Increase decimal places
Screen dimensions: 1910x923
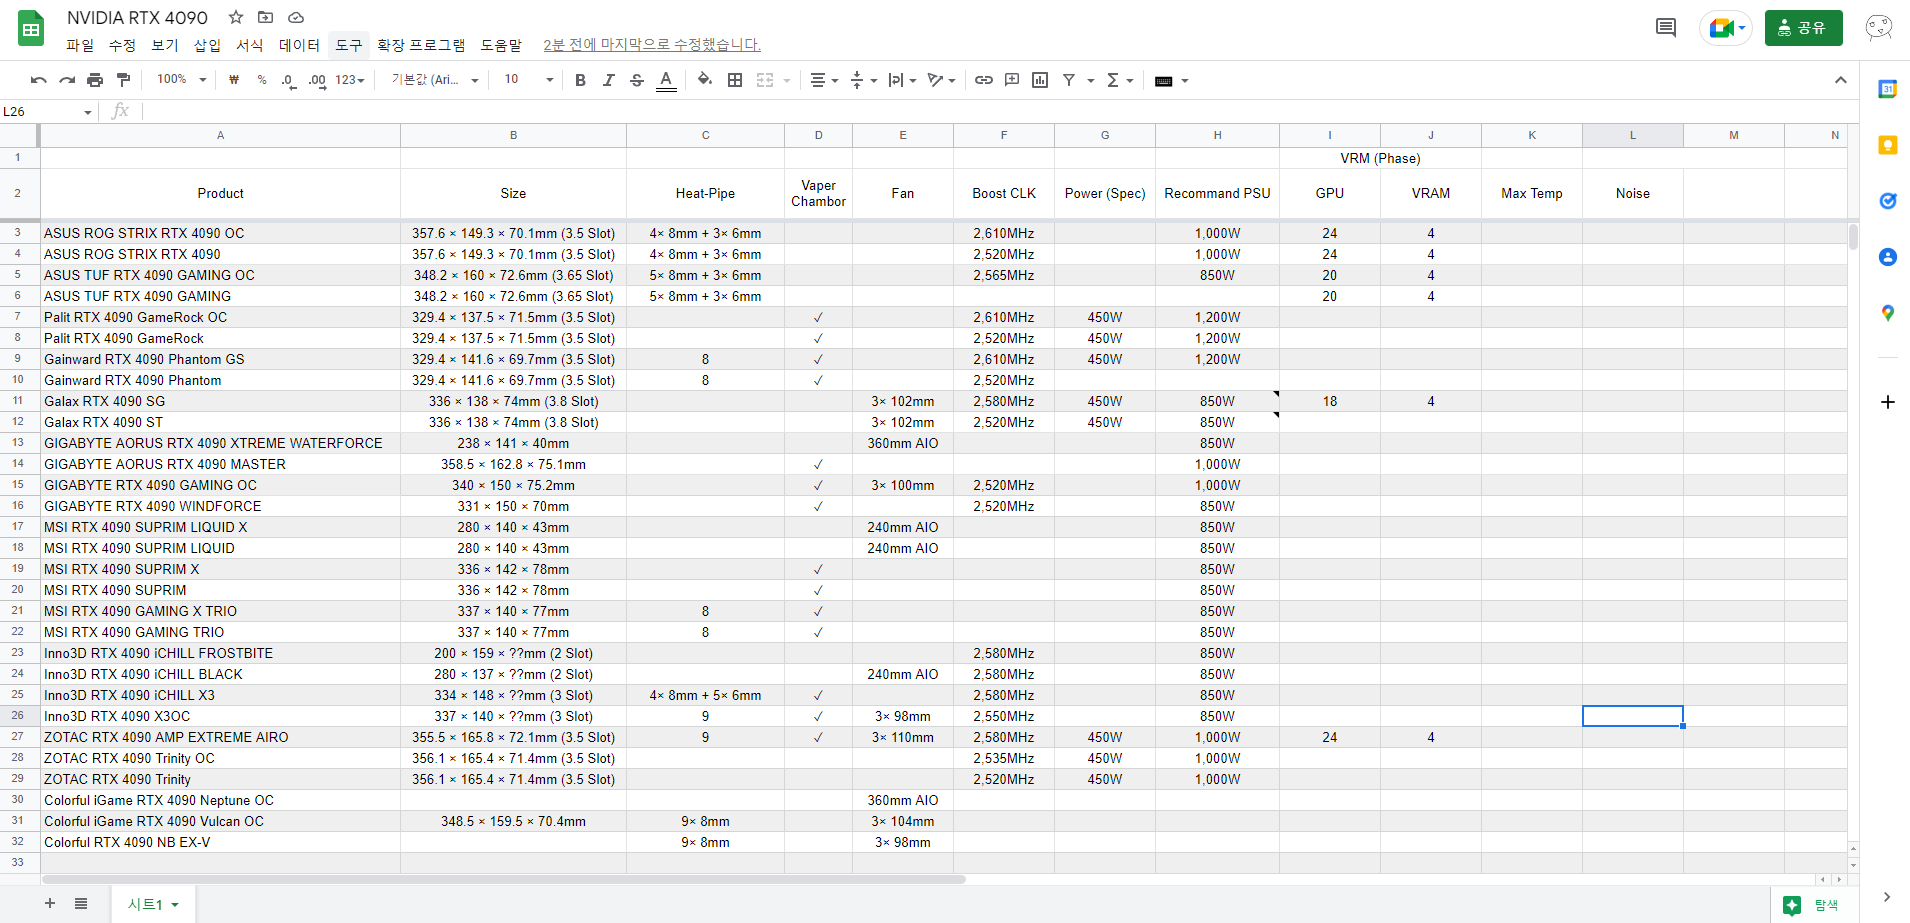pos(317,80)
